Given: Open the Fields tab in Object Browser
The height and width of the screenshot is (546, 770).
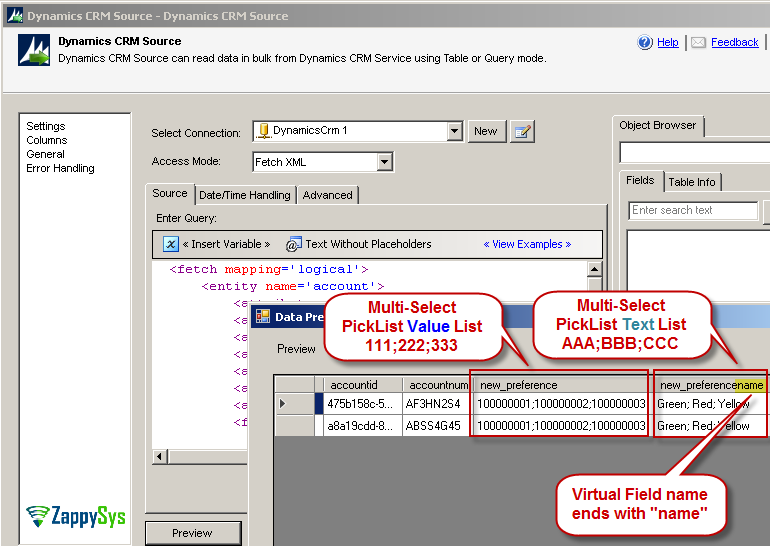Looking at the screenshot, I should tap(640, 181).
